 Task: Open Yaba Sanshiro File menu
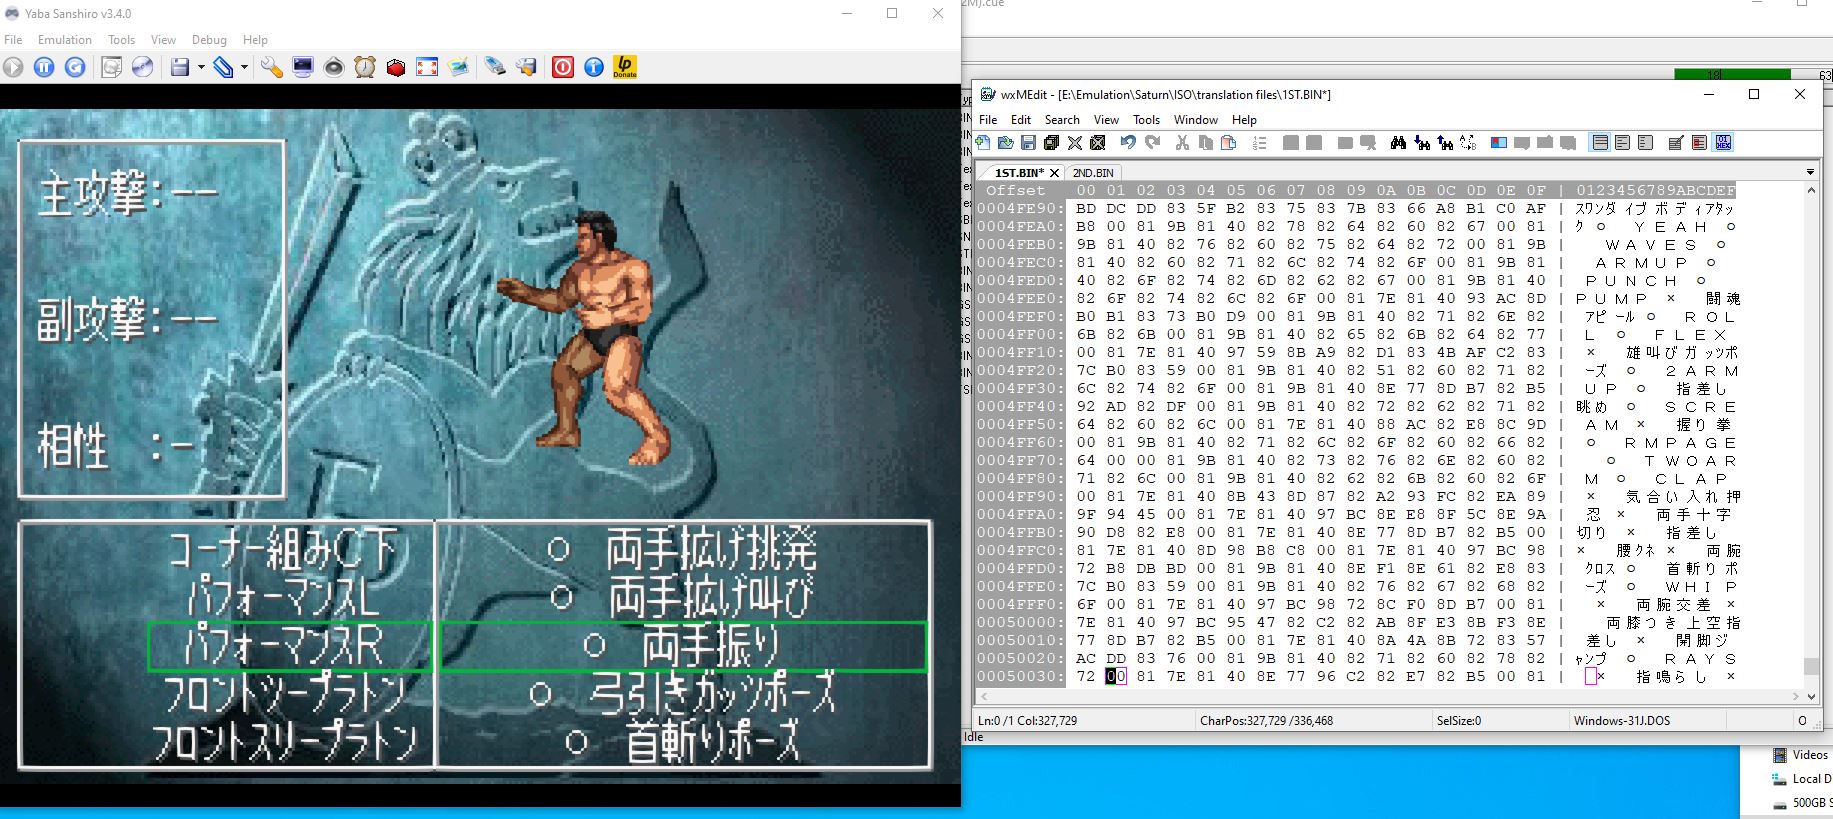click(x=13, y=40)
